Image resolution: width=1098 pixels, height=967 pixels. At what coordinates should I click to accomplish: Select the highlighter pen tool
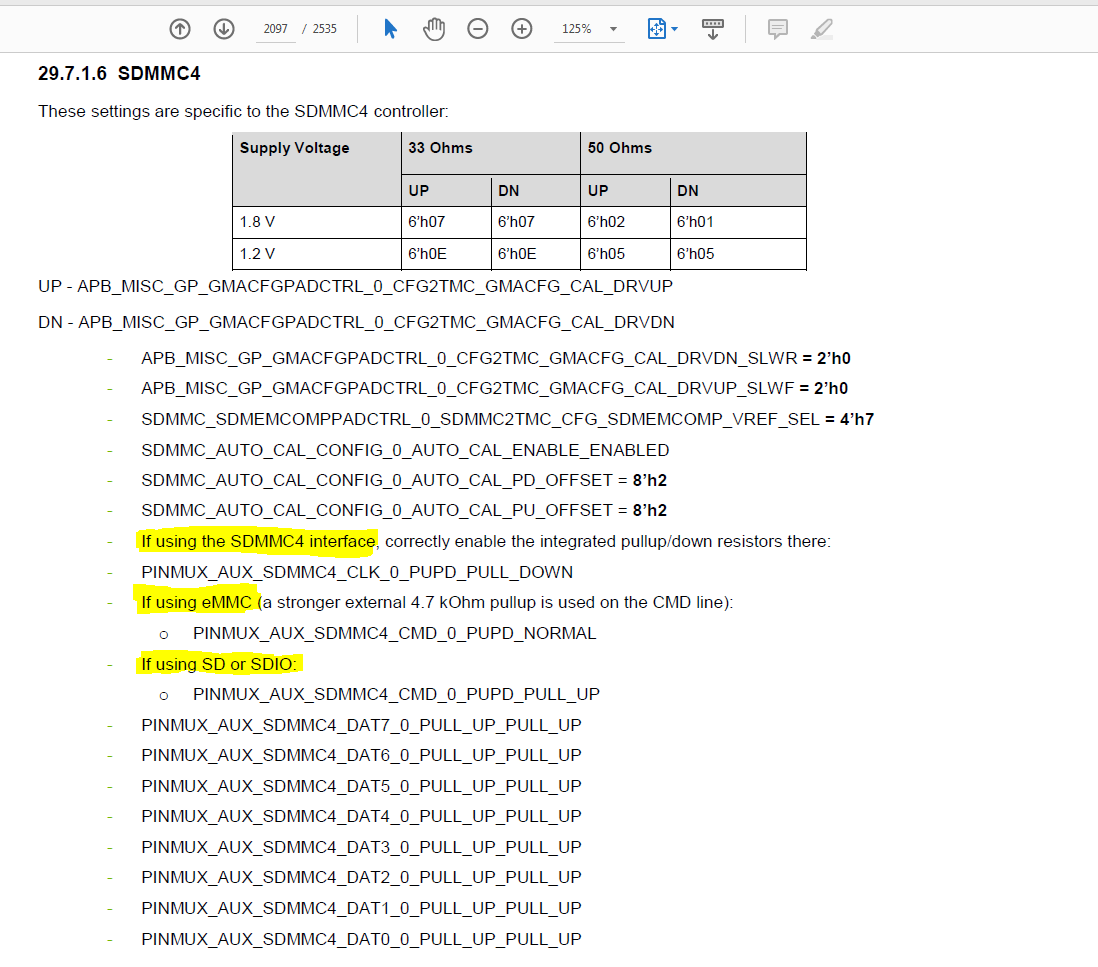tap(821, 29)
